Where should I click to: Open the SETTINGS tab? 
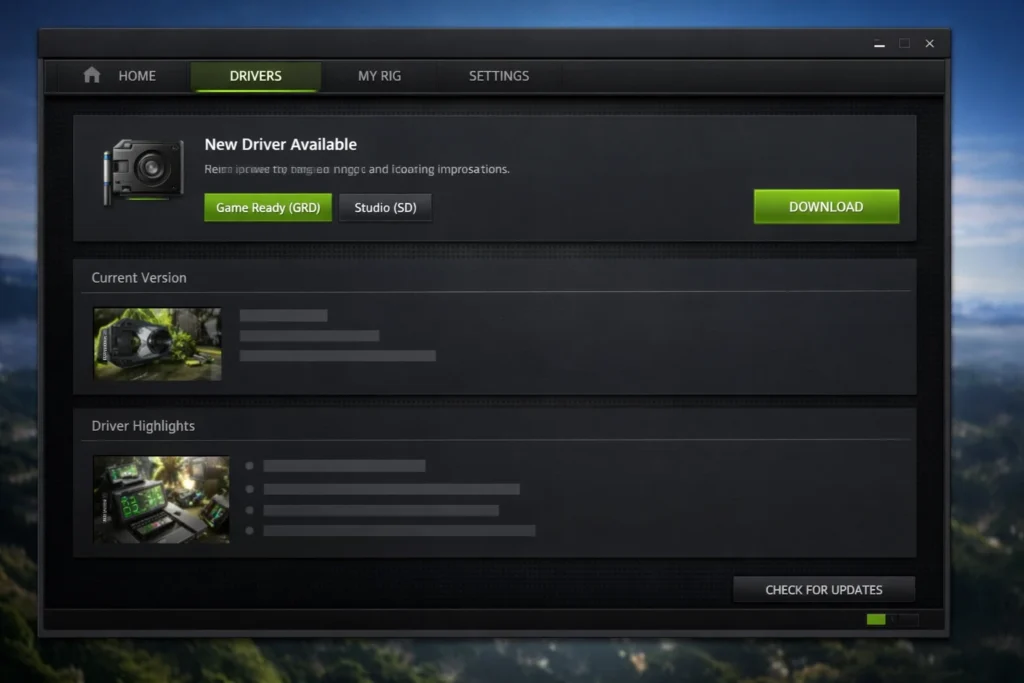point(498,75)
